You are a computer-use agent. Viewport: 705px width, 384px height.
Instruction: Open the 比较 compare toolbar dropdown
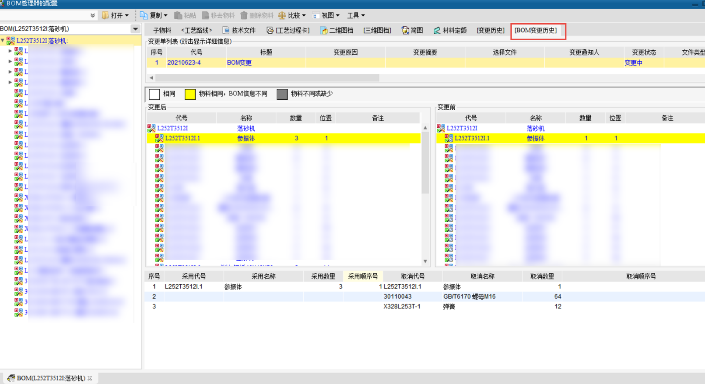tap(292, 15)
